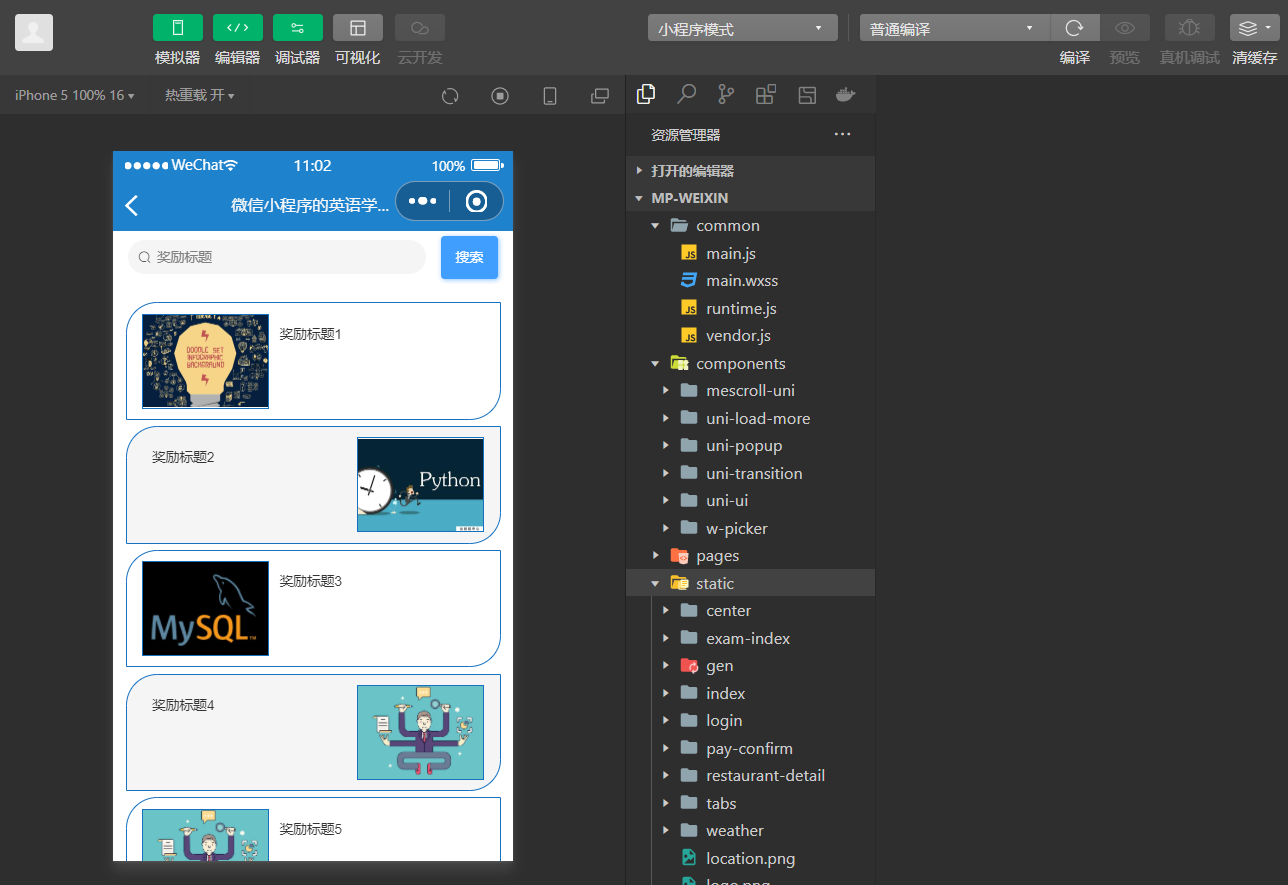Expand the uni-ui folder
Image resolution: width=1288 pixels, height=885 pixels.
click(750, 501)
